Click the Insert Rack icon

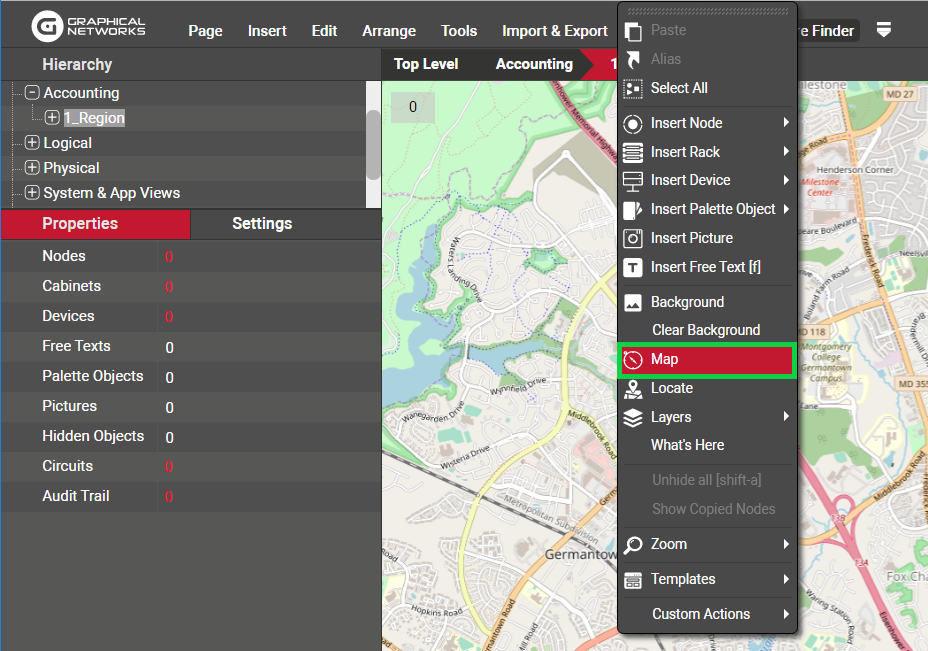(x=632, y=152)
